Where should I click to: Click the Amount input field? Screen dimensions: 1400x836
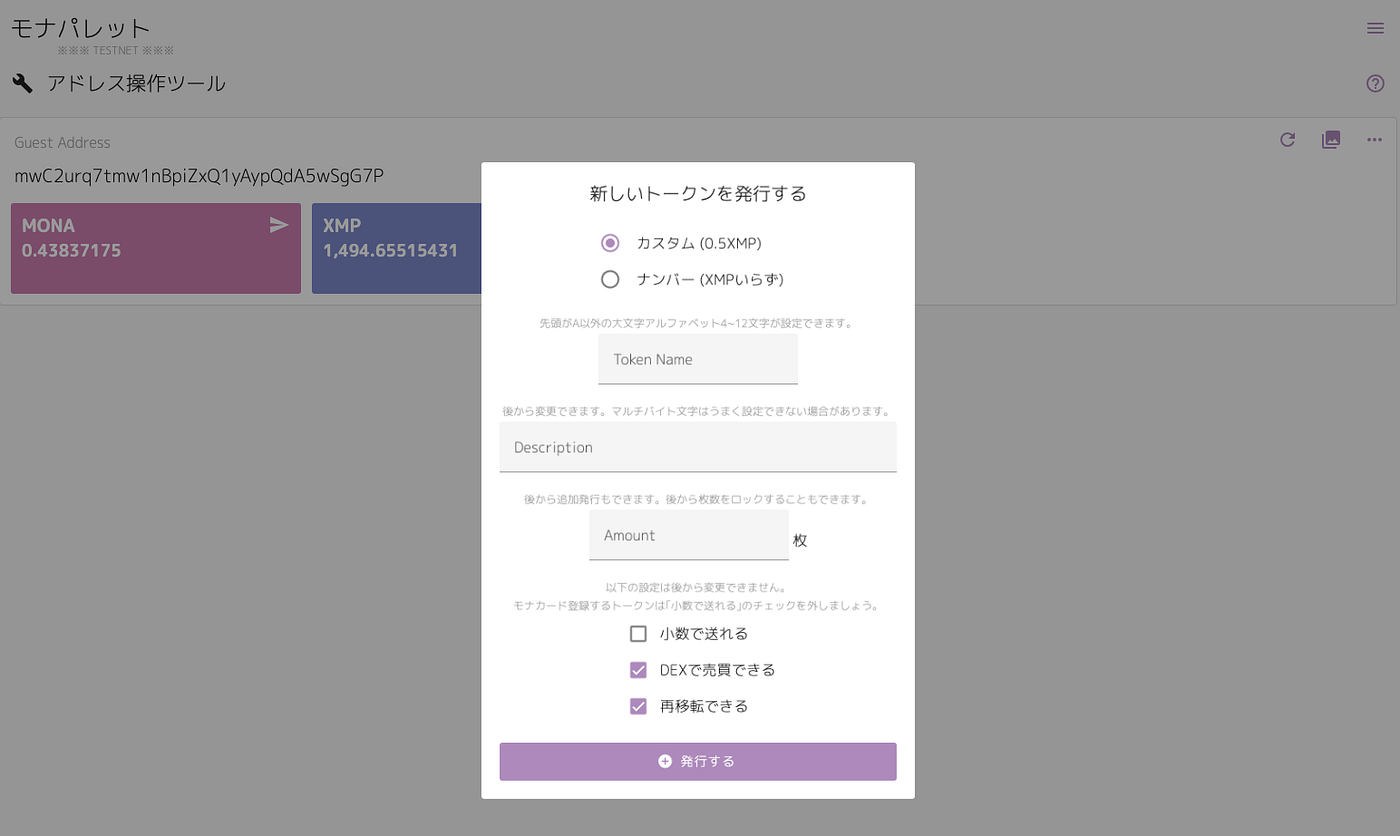point(688,535)
